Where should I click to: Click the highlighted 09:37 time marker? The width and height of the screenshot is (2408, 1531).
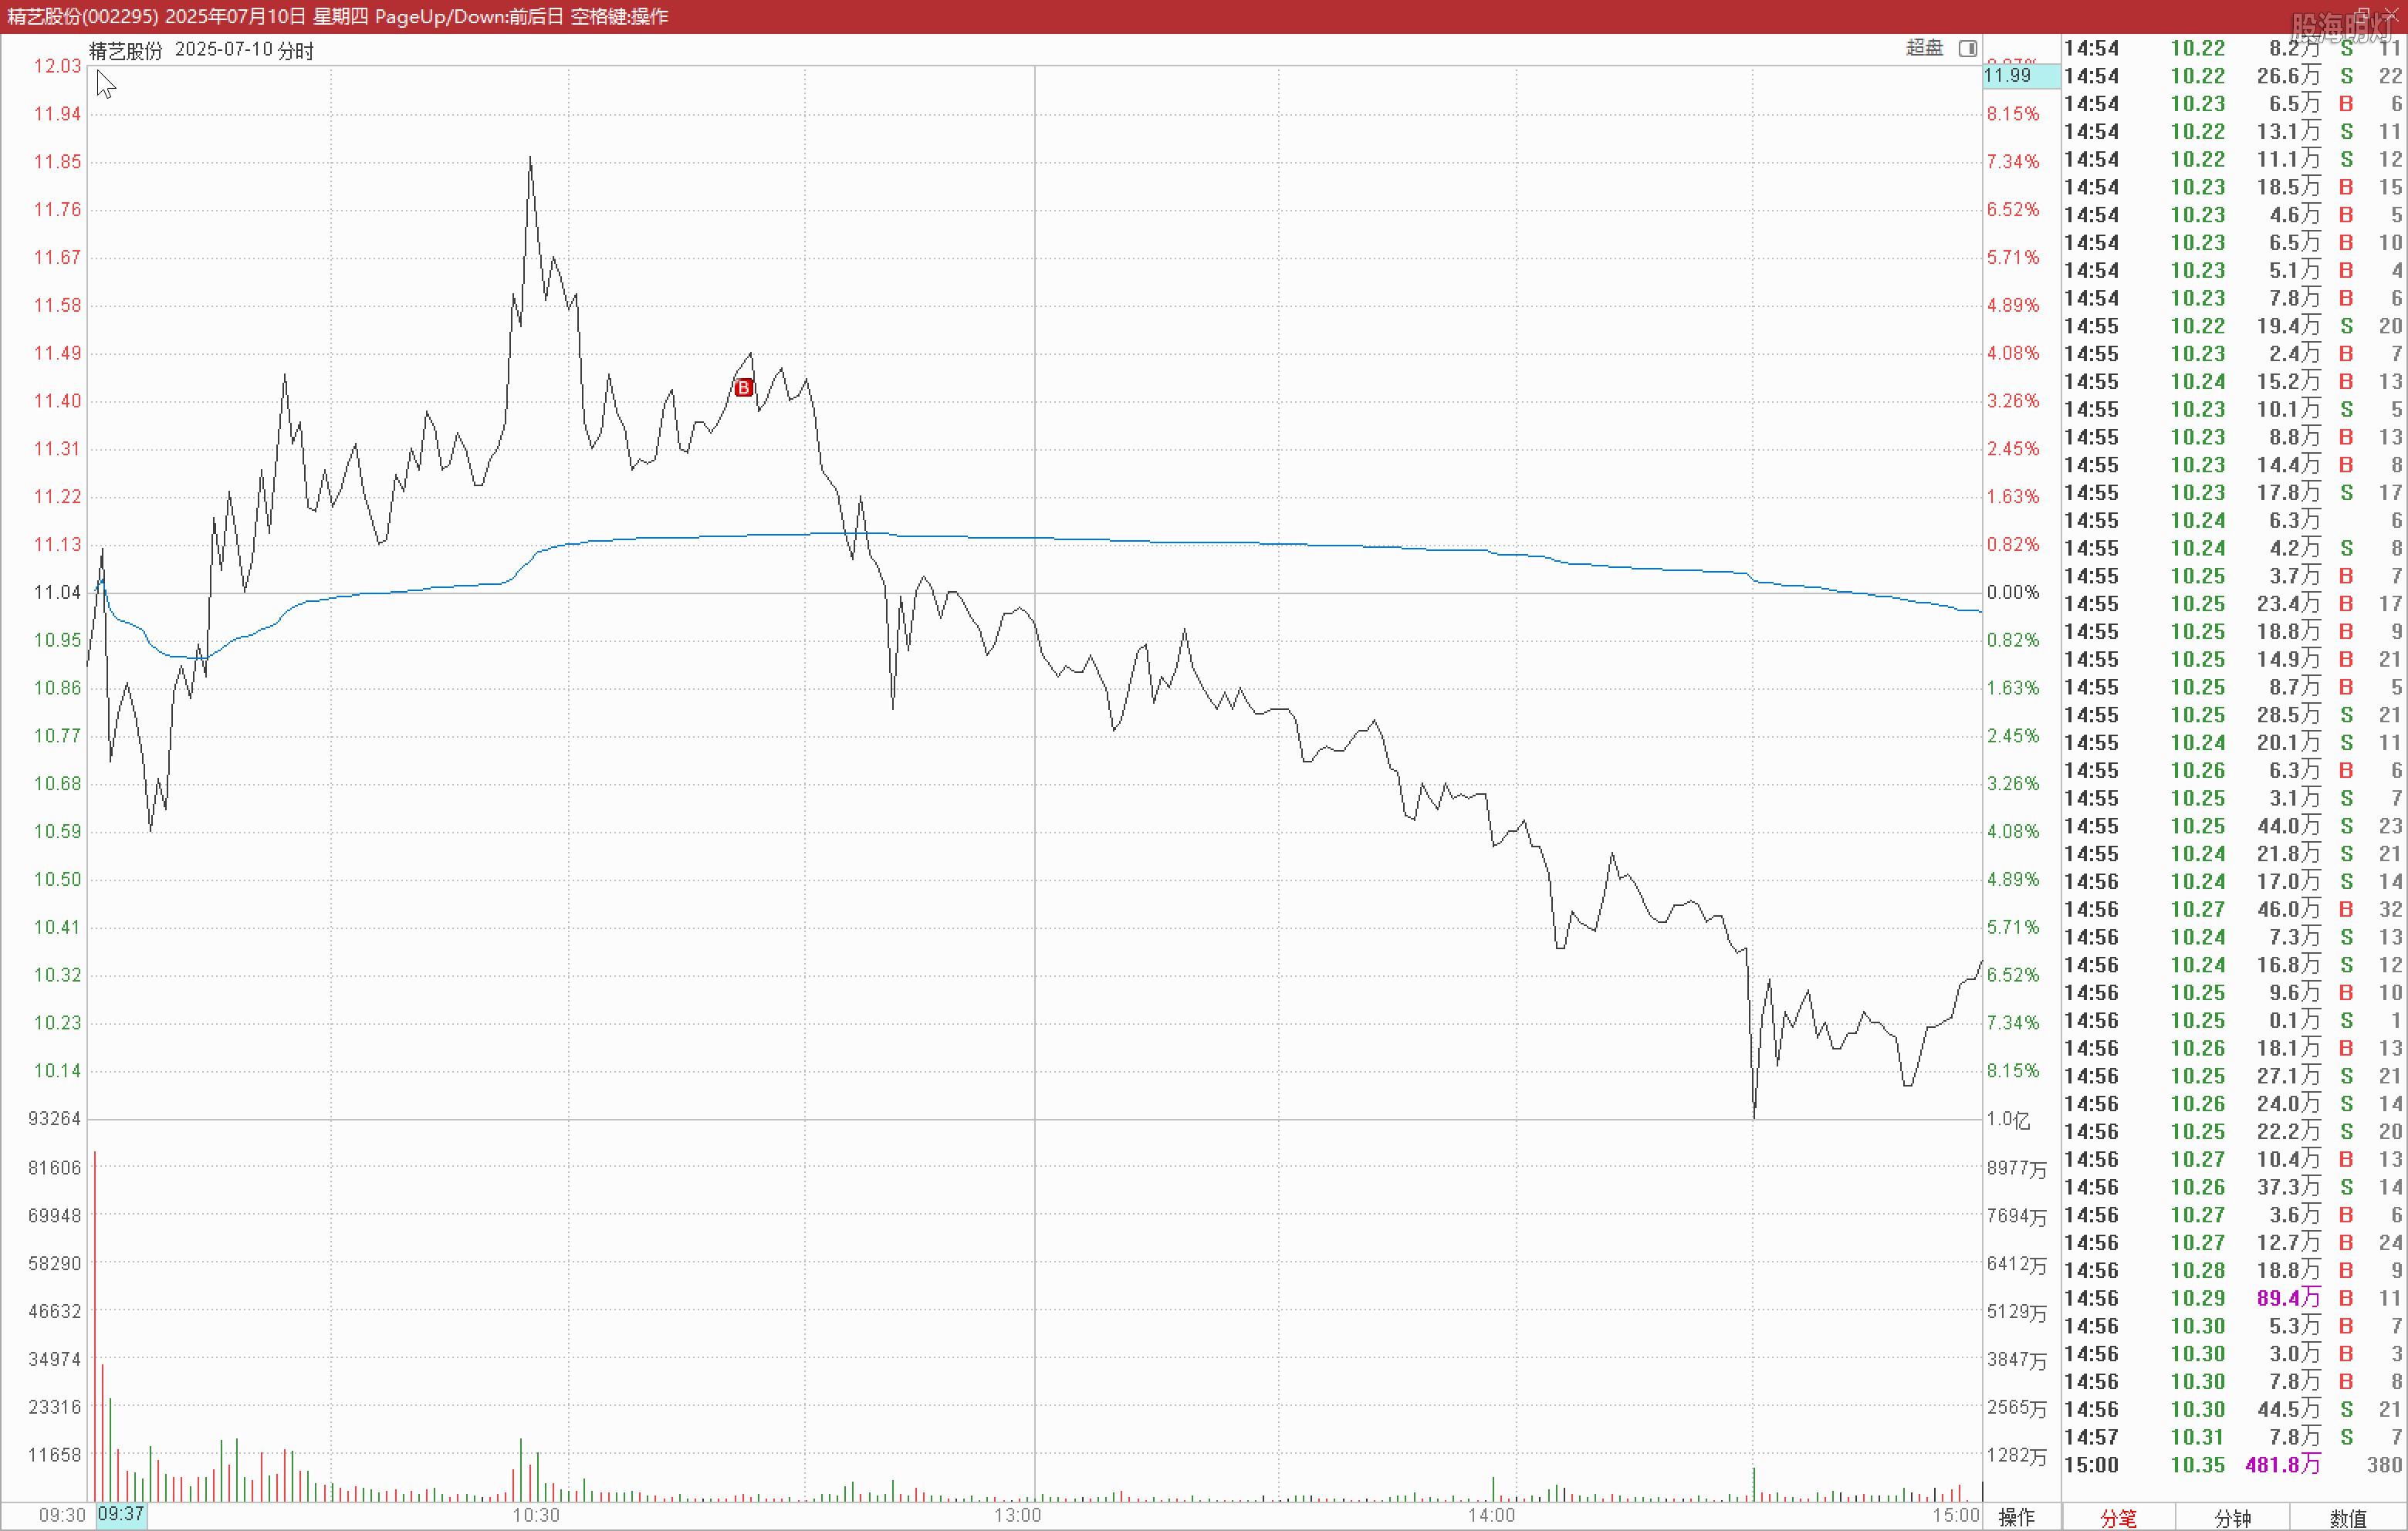coord(121,1514)
